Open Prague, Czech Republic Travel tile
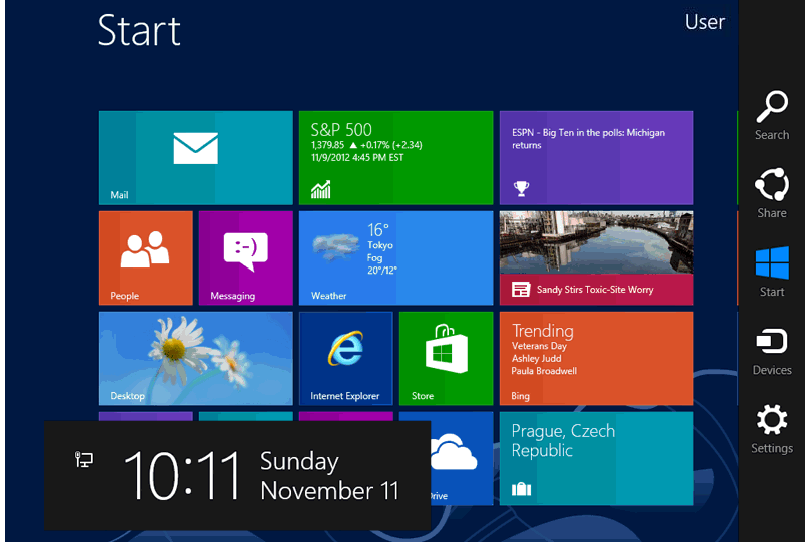 [596, 458]
